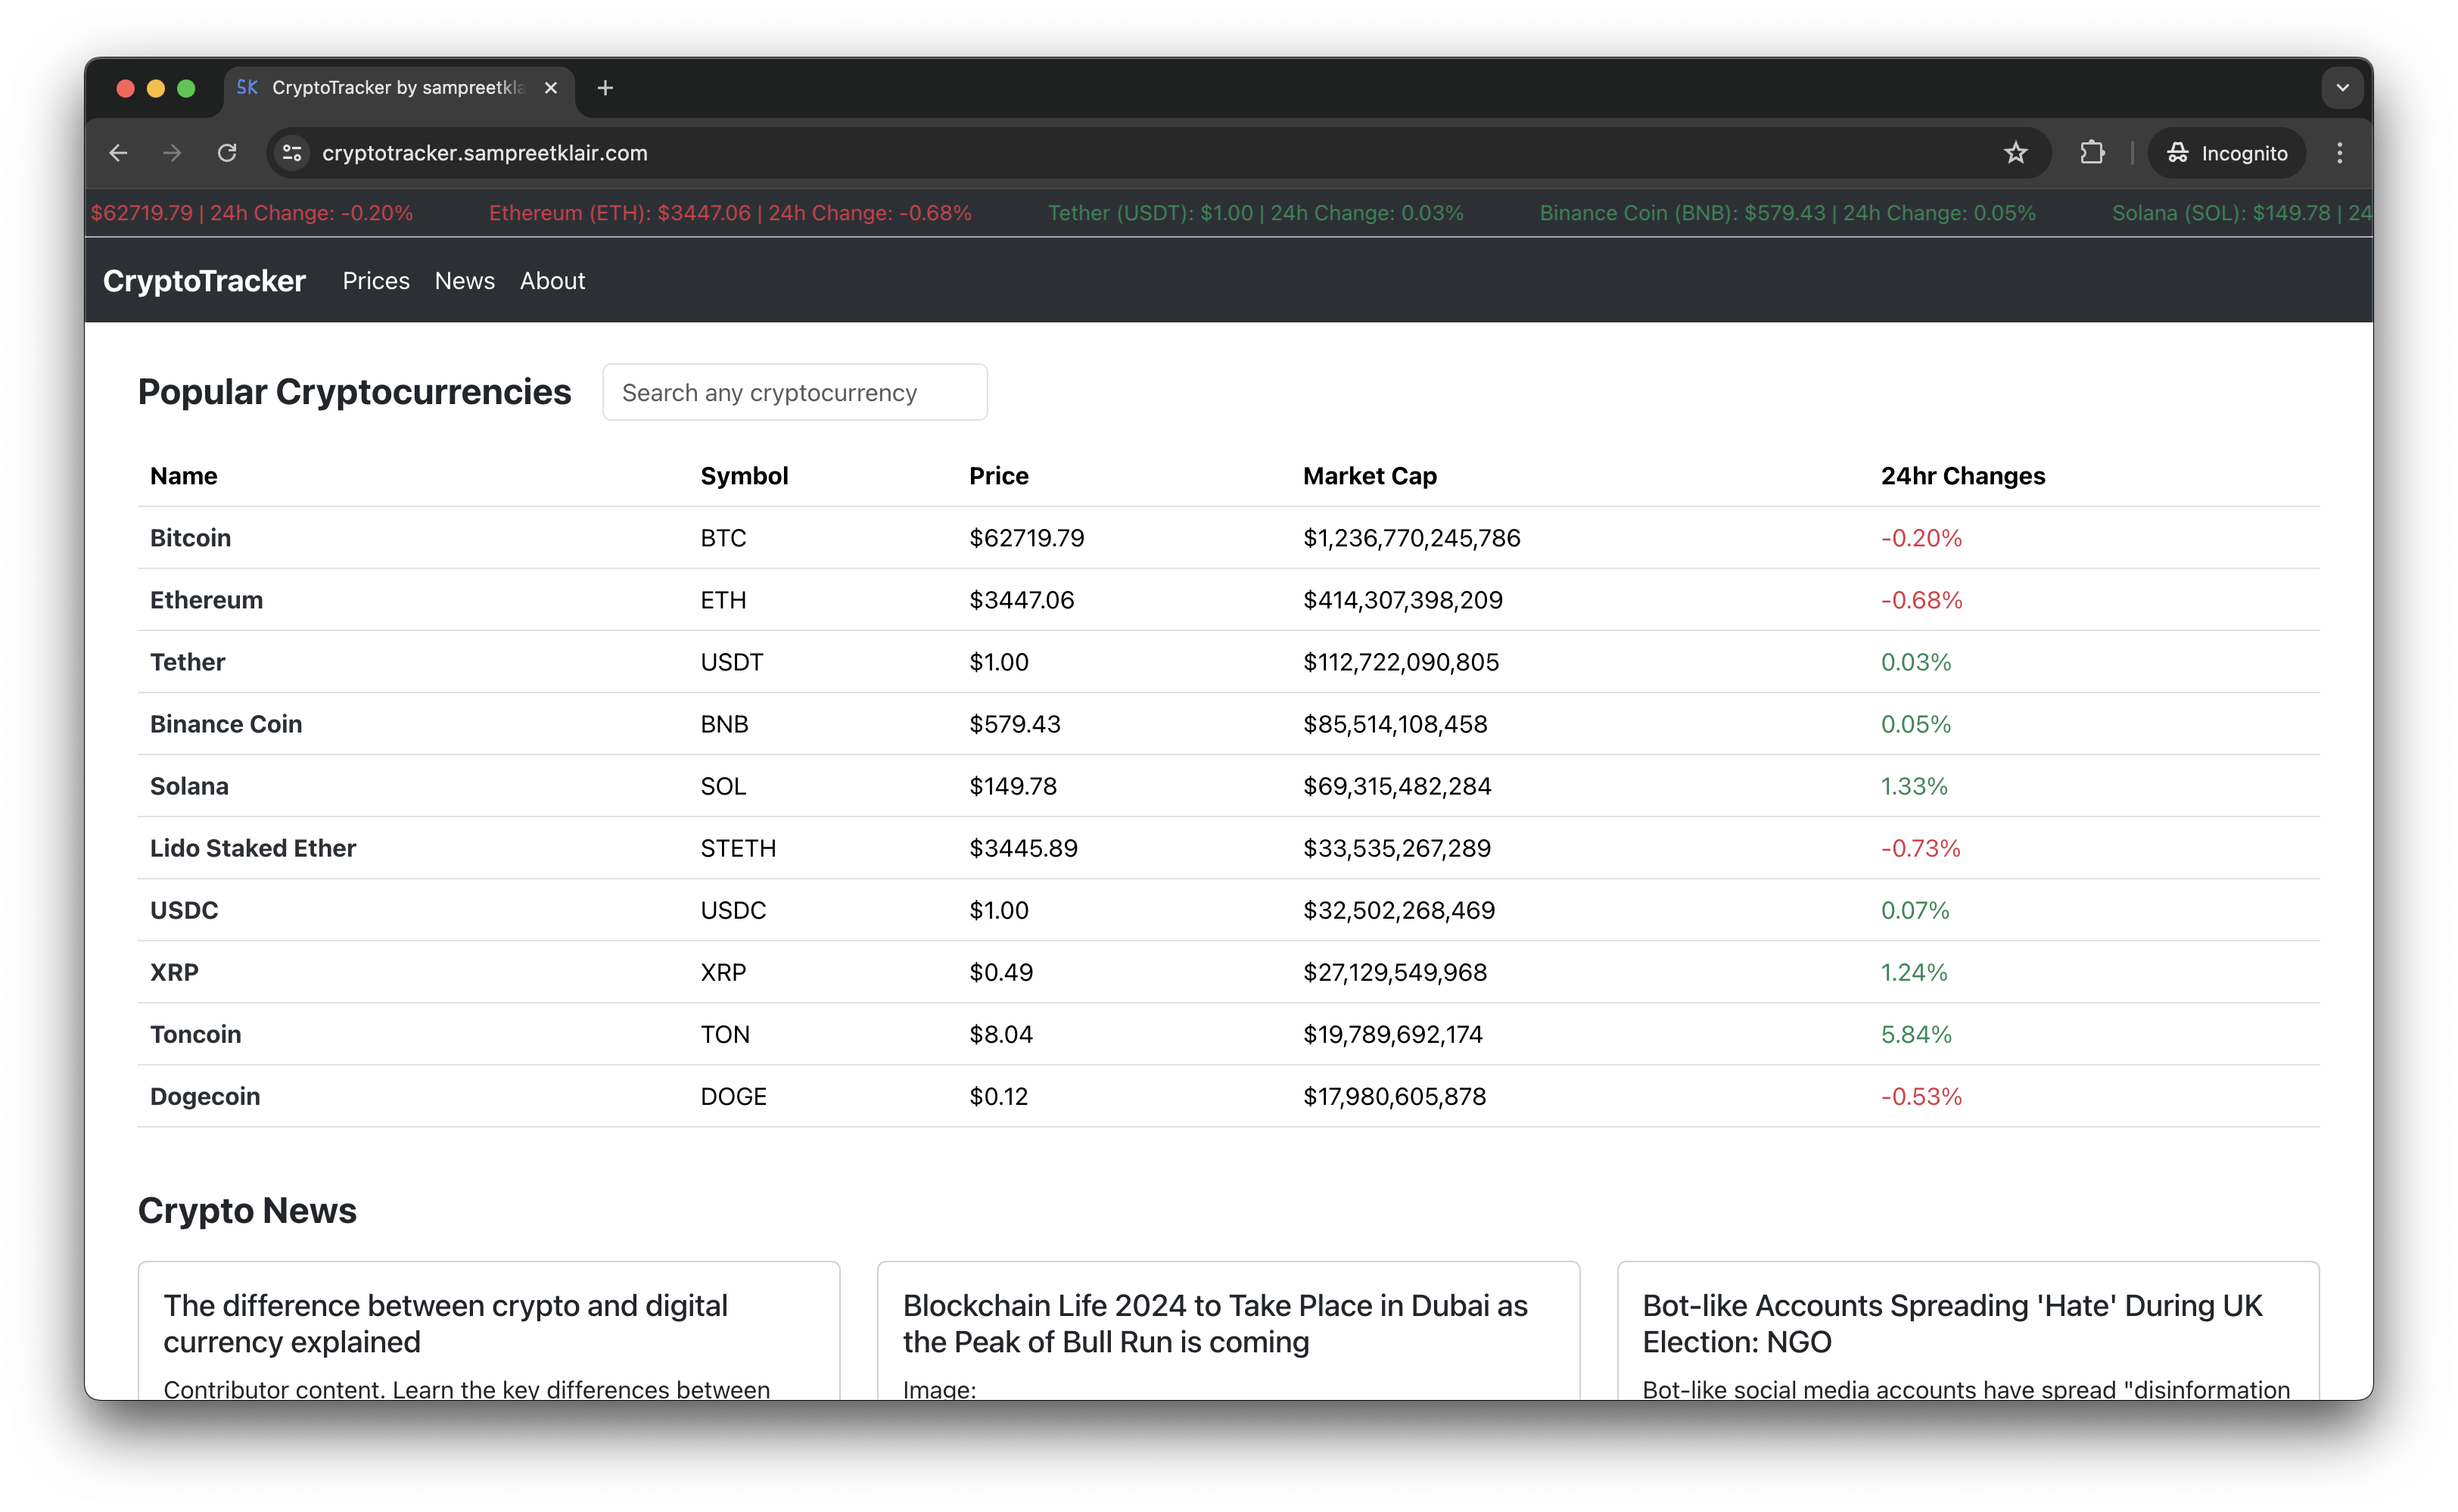Click the CryptoTracker brand logo
Screen dimensions: 2458x1512
click(204, 281)
